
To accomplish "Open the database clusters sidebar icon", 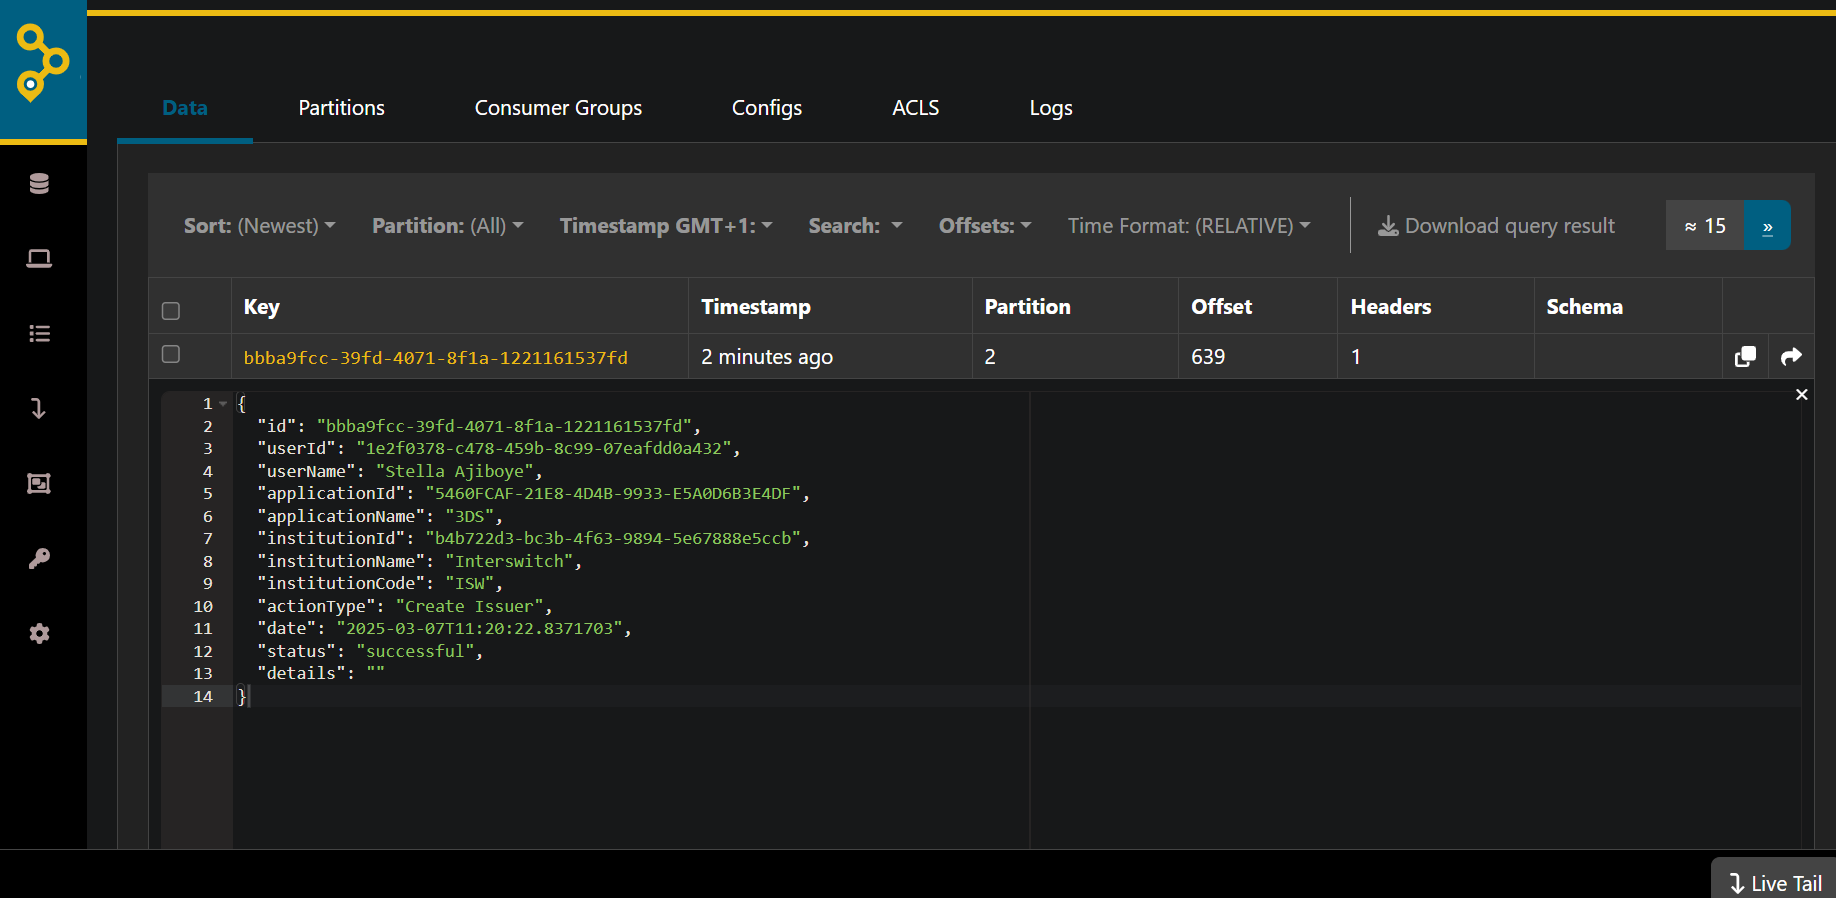I will pyautogui.click(x=39, y=184).
